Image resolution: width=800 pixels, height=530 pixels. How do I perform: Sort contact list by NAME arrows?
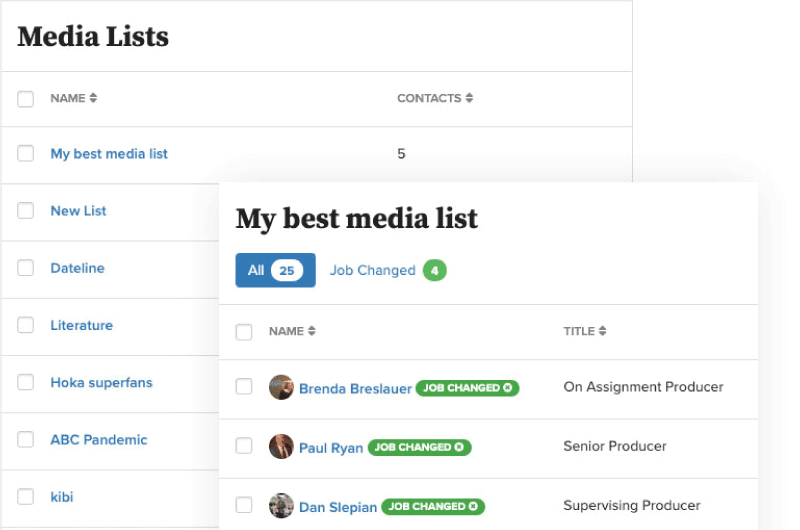312,331
